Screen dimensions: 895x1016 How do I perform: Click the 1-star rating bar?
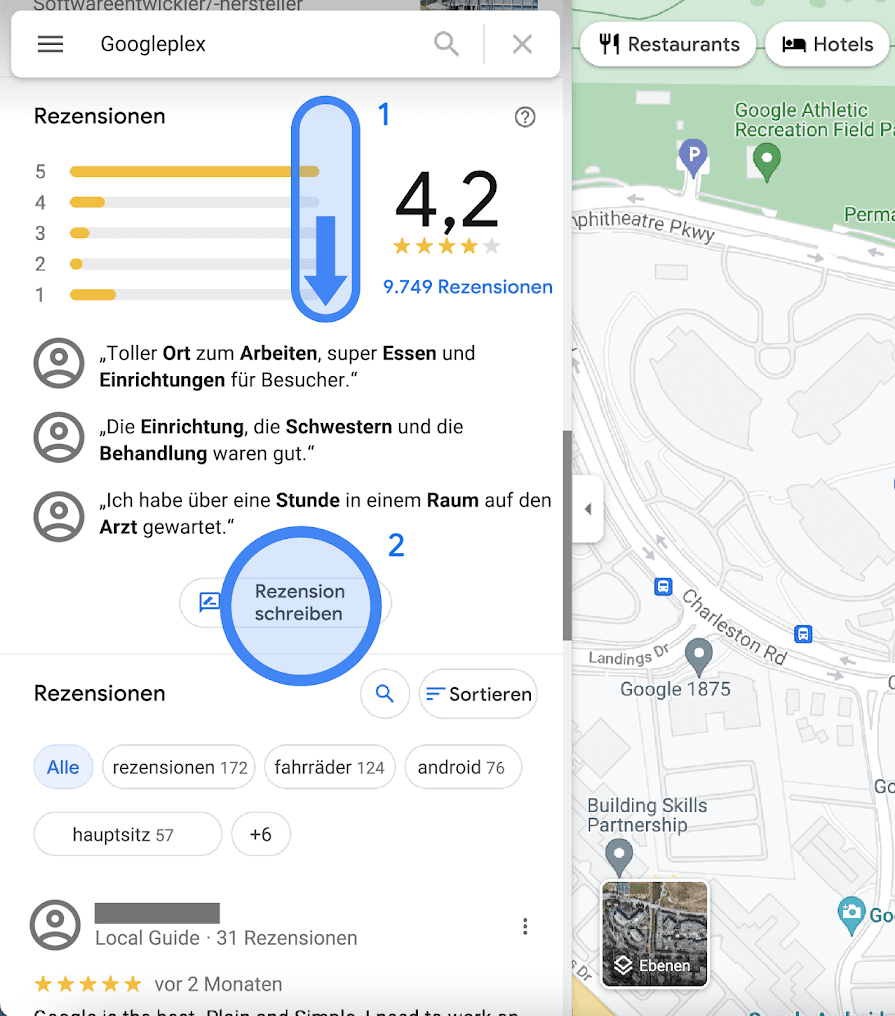[194, 295]
